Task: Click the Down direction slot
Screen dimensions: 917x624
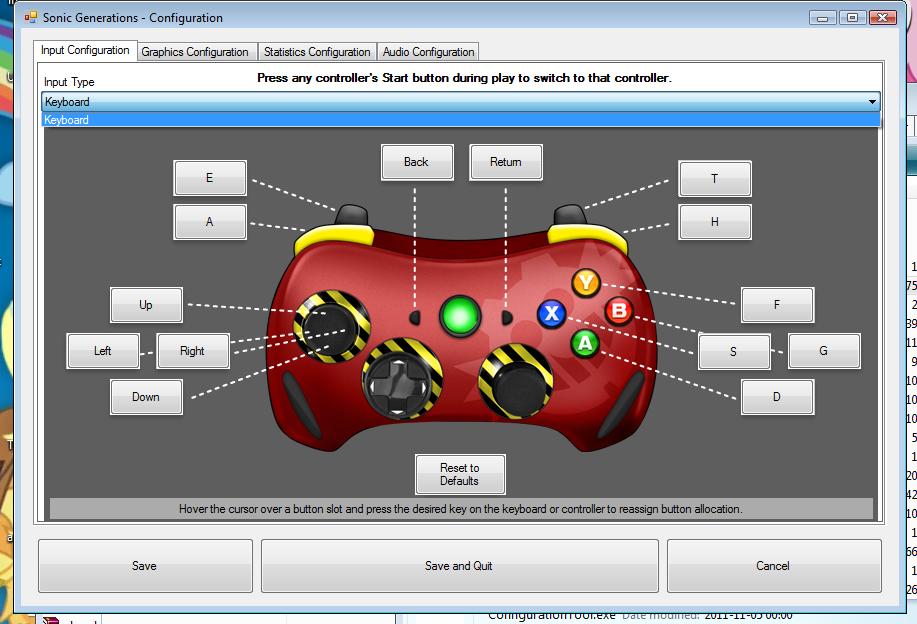Action: pos(146,397)
